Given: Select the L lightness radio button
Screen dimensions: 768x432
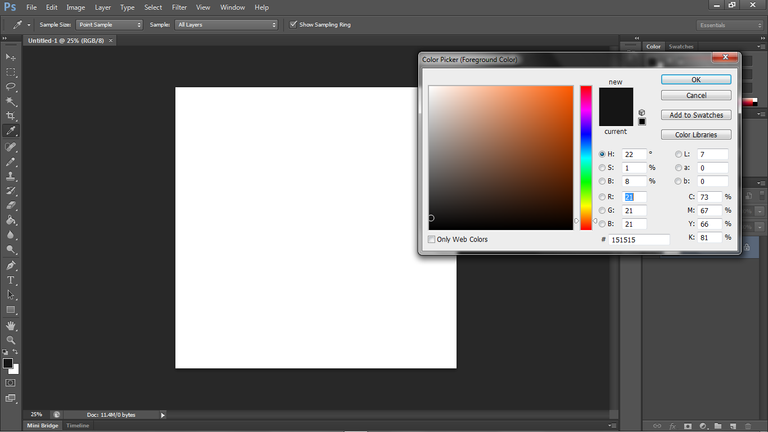Looking at the screenshot, I should tap(678, 154).
